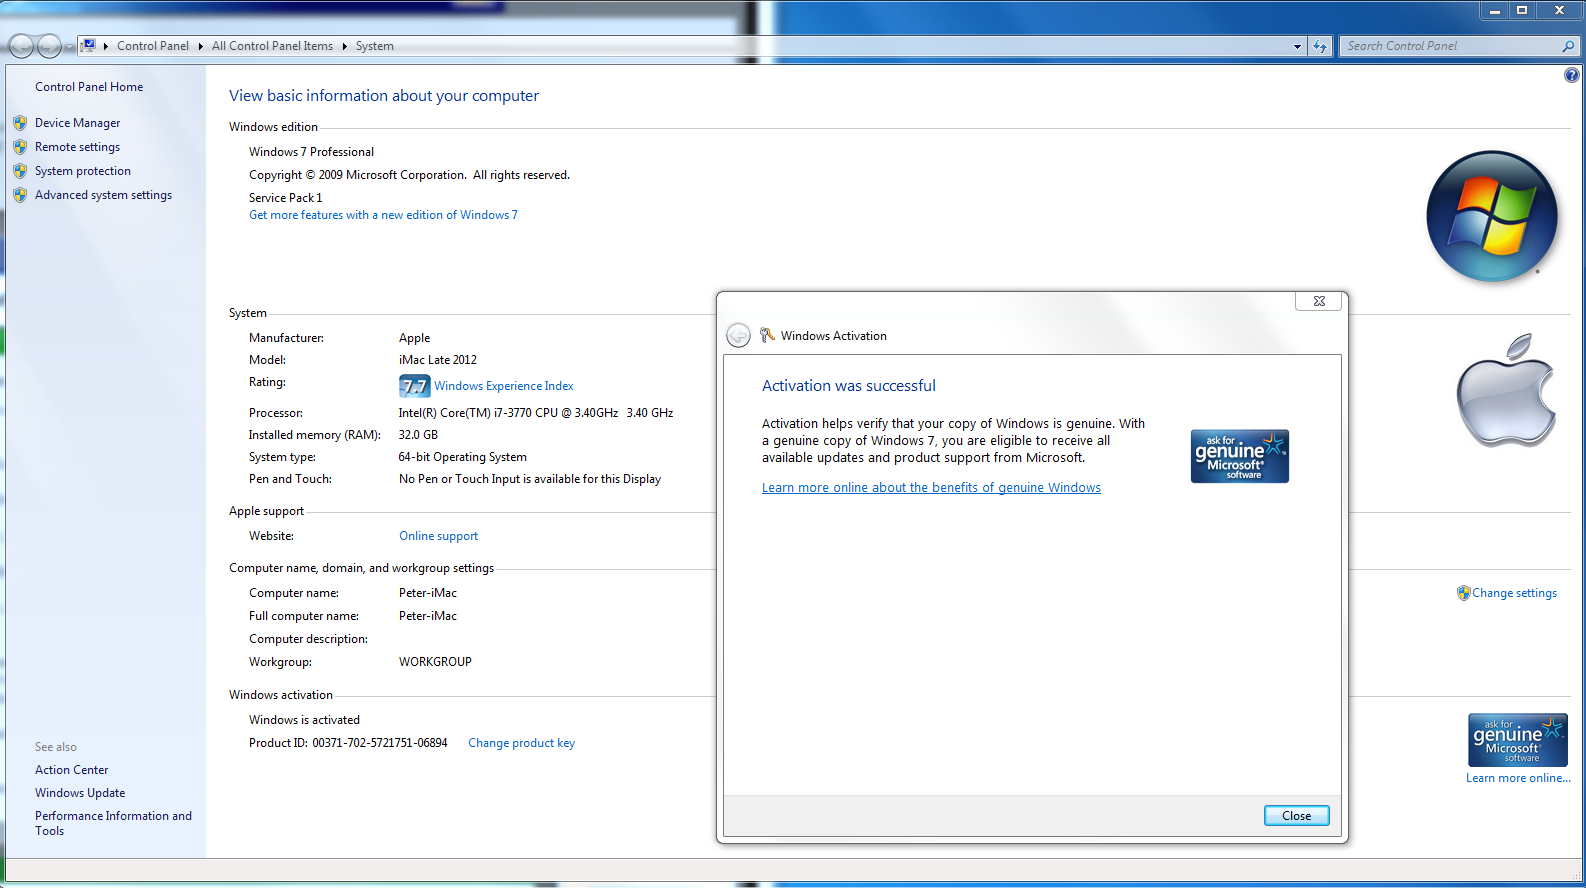Click the 'Apple' manufacturer value
The height and width of the screenshot is (888, 1586).
(x=415, y=338)
